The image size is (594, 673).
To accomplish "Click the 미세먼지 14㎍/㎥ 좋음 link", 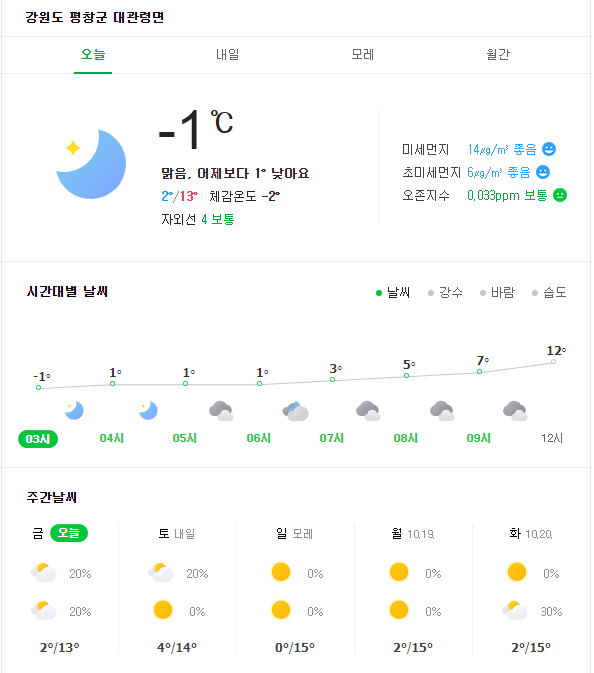I will point(502,149).
